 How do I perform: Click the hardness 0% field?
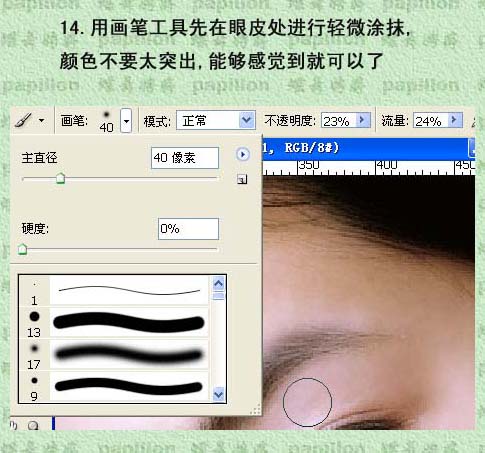pyautogui.click(x=188, y=229)
